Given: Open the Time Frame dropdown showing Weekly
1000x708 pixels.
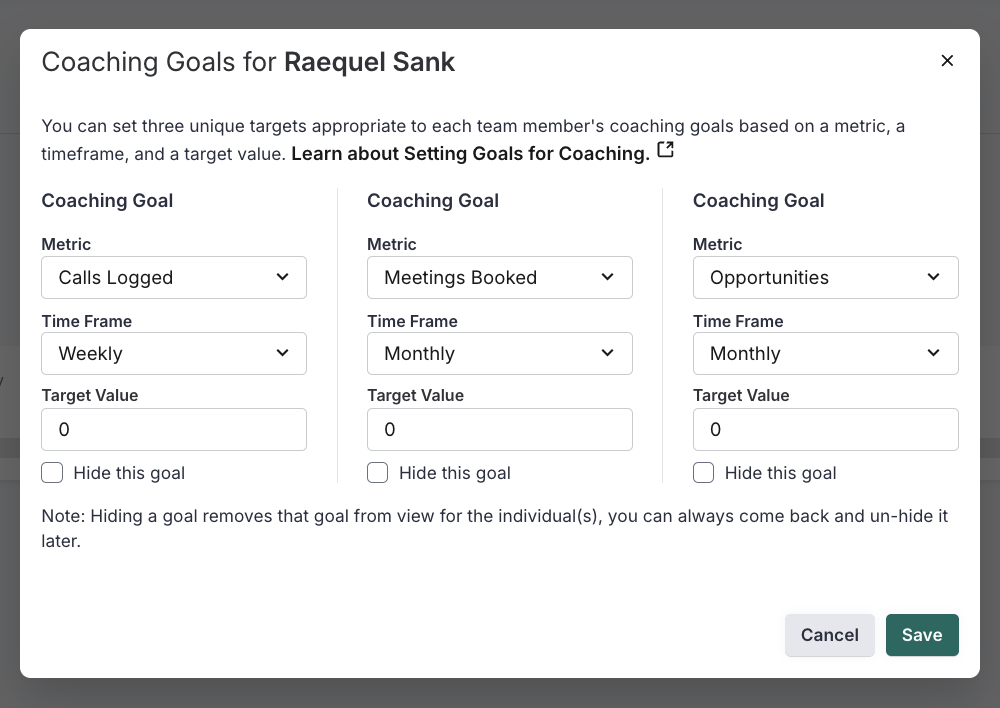Looking at the screenshot, I should [174, 353].
